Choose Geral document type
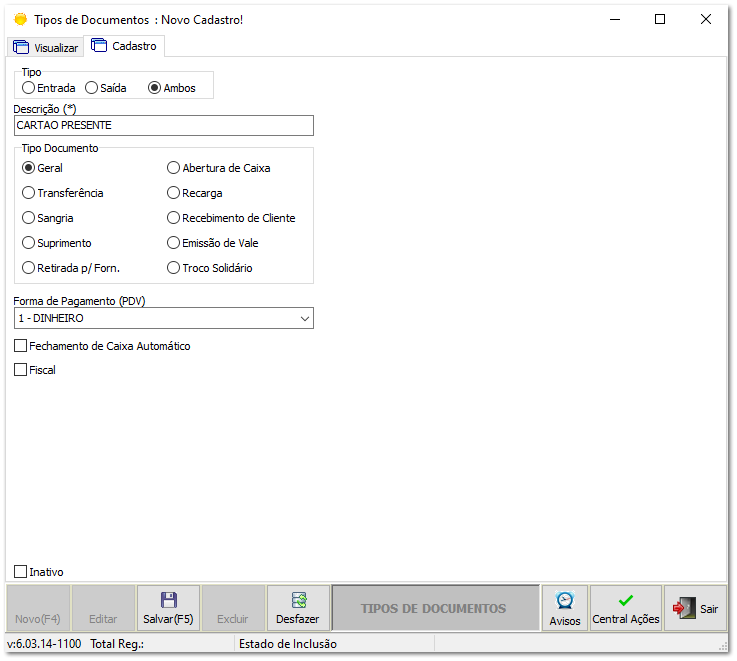The height and width of the screenshot is (661, 737). click(x=28, y=167)
